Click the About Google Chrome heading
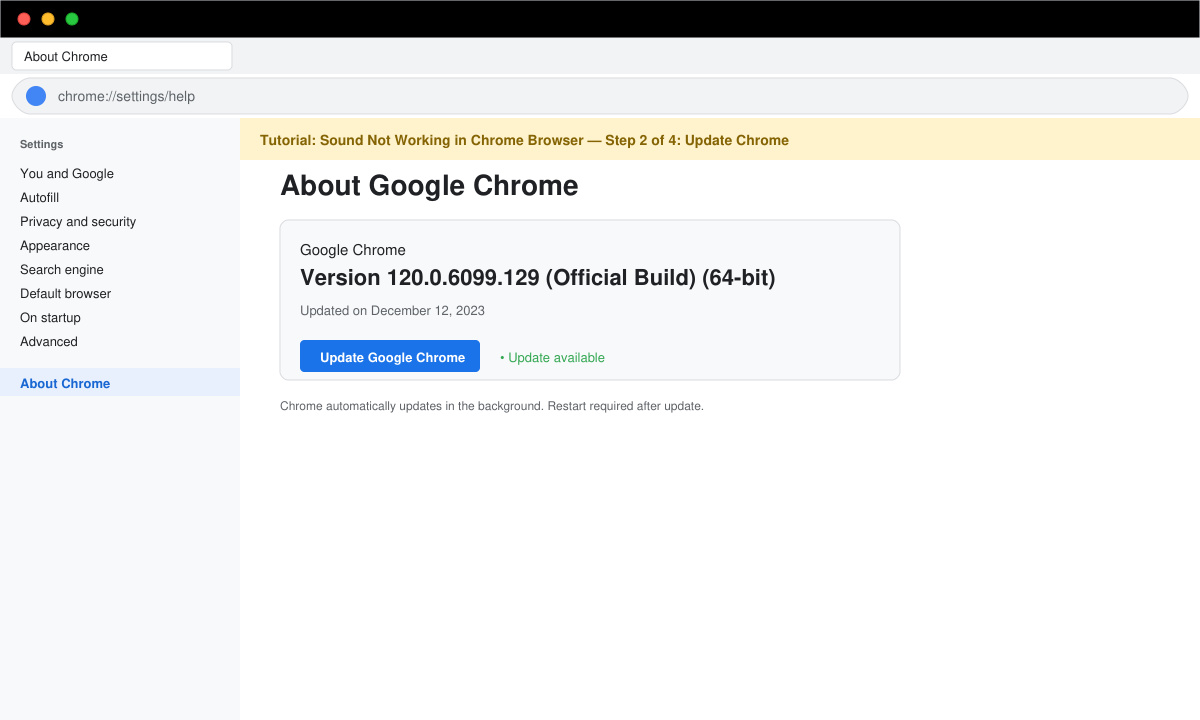 coord(429,185)
